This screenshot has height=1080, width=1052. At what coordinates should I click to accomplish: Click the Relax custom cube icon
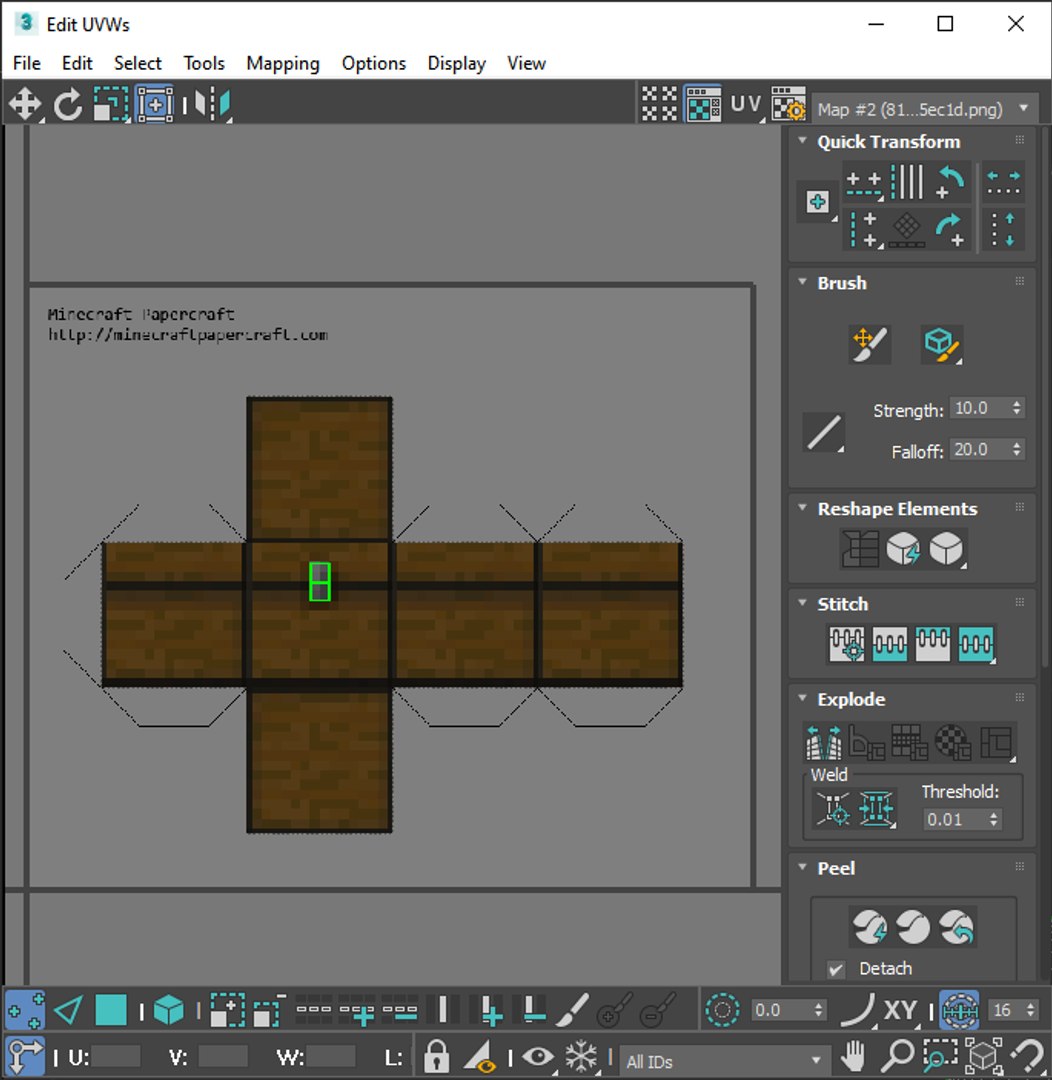click(x=946, y=549)
